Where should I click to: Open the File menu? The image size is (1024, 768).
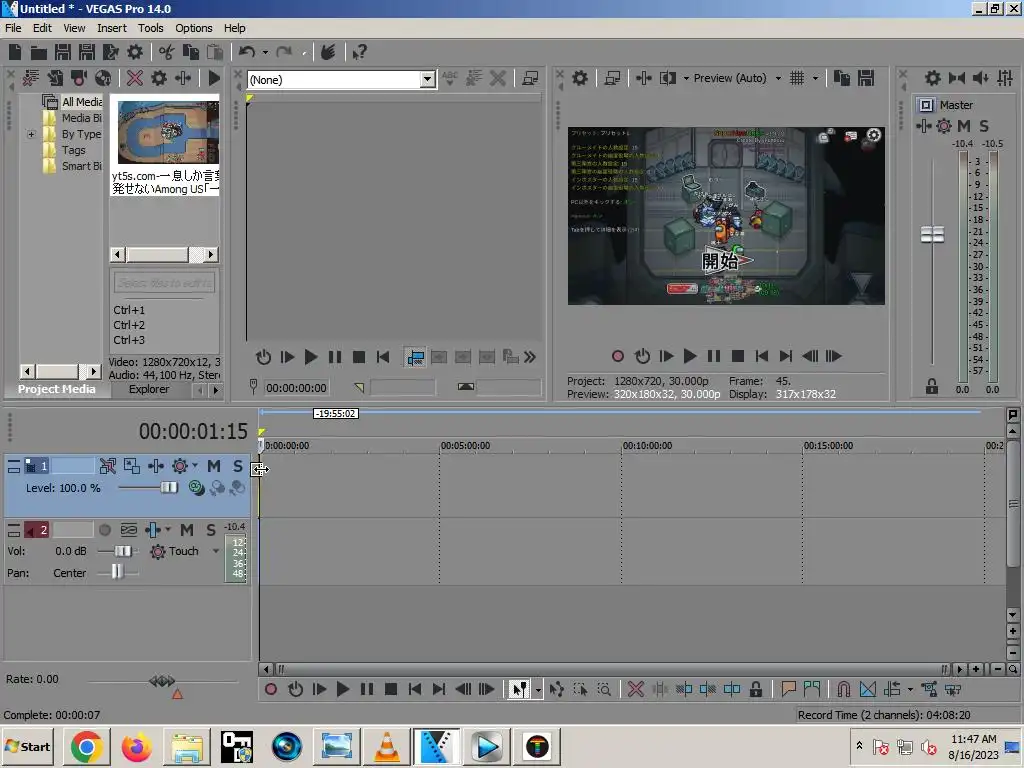(x=13, y=28)
